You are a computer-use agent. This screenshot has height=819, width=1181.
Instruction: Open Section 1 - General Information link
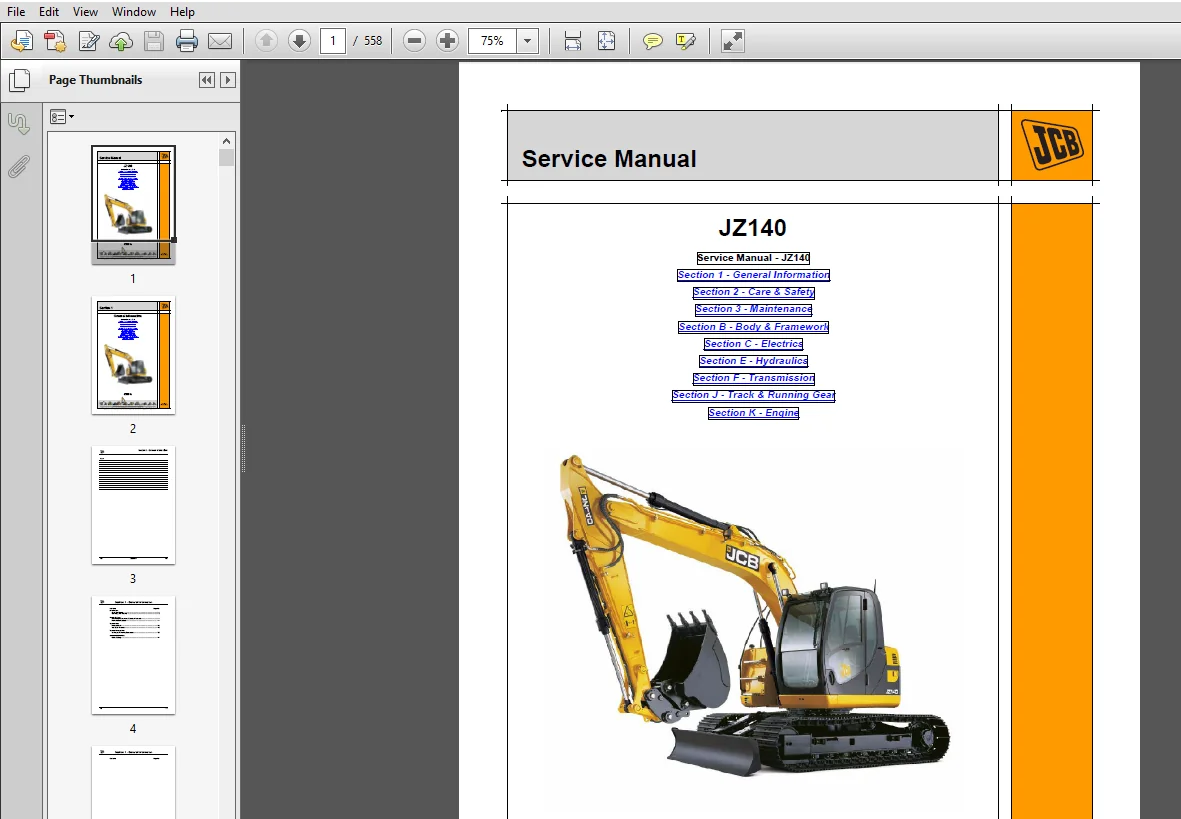[753, 275]
